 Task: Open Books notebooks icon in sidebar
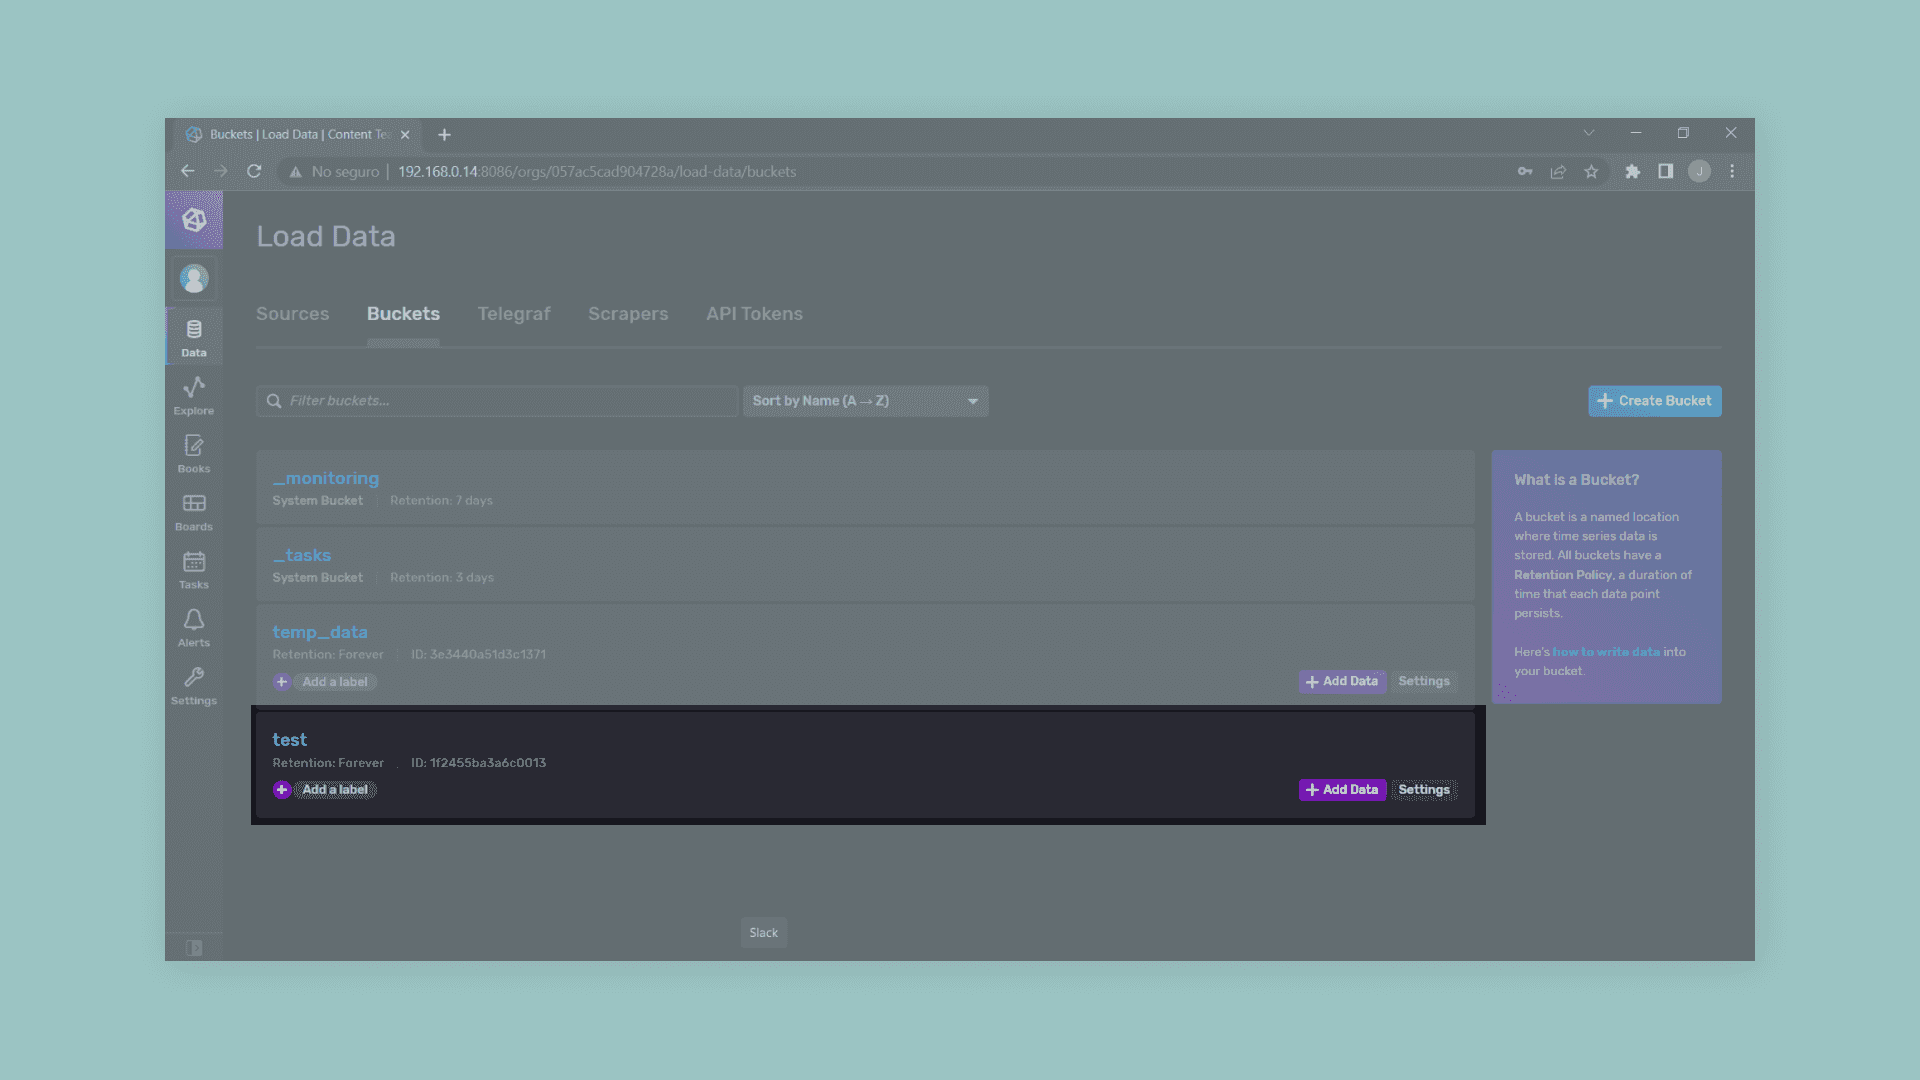pyautogui.click(x=194, y=453)
